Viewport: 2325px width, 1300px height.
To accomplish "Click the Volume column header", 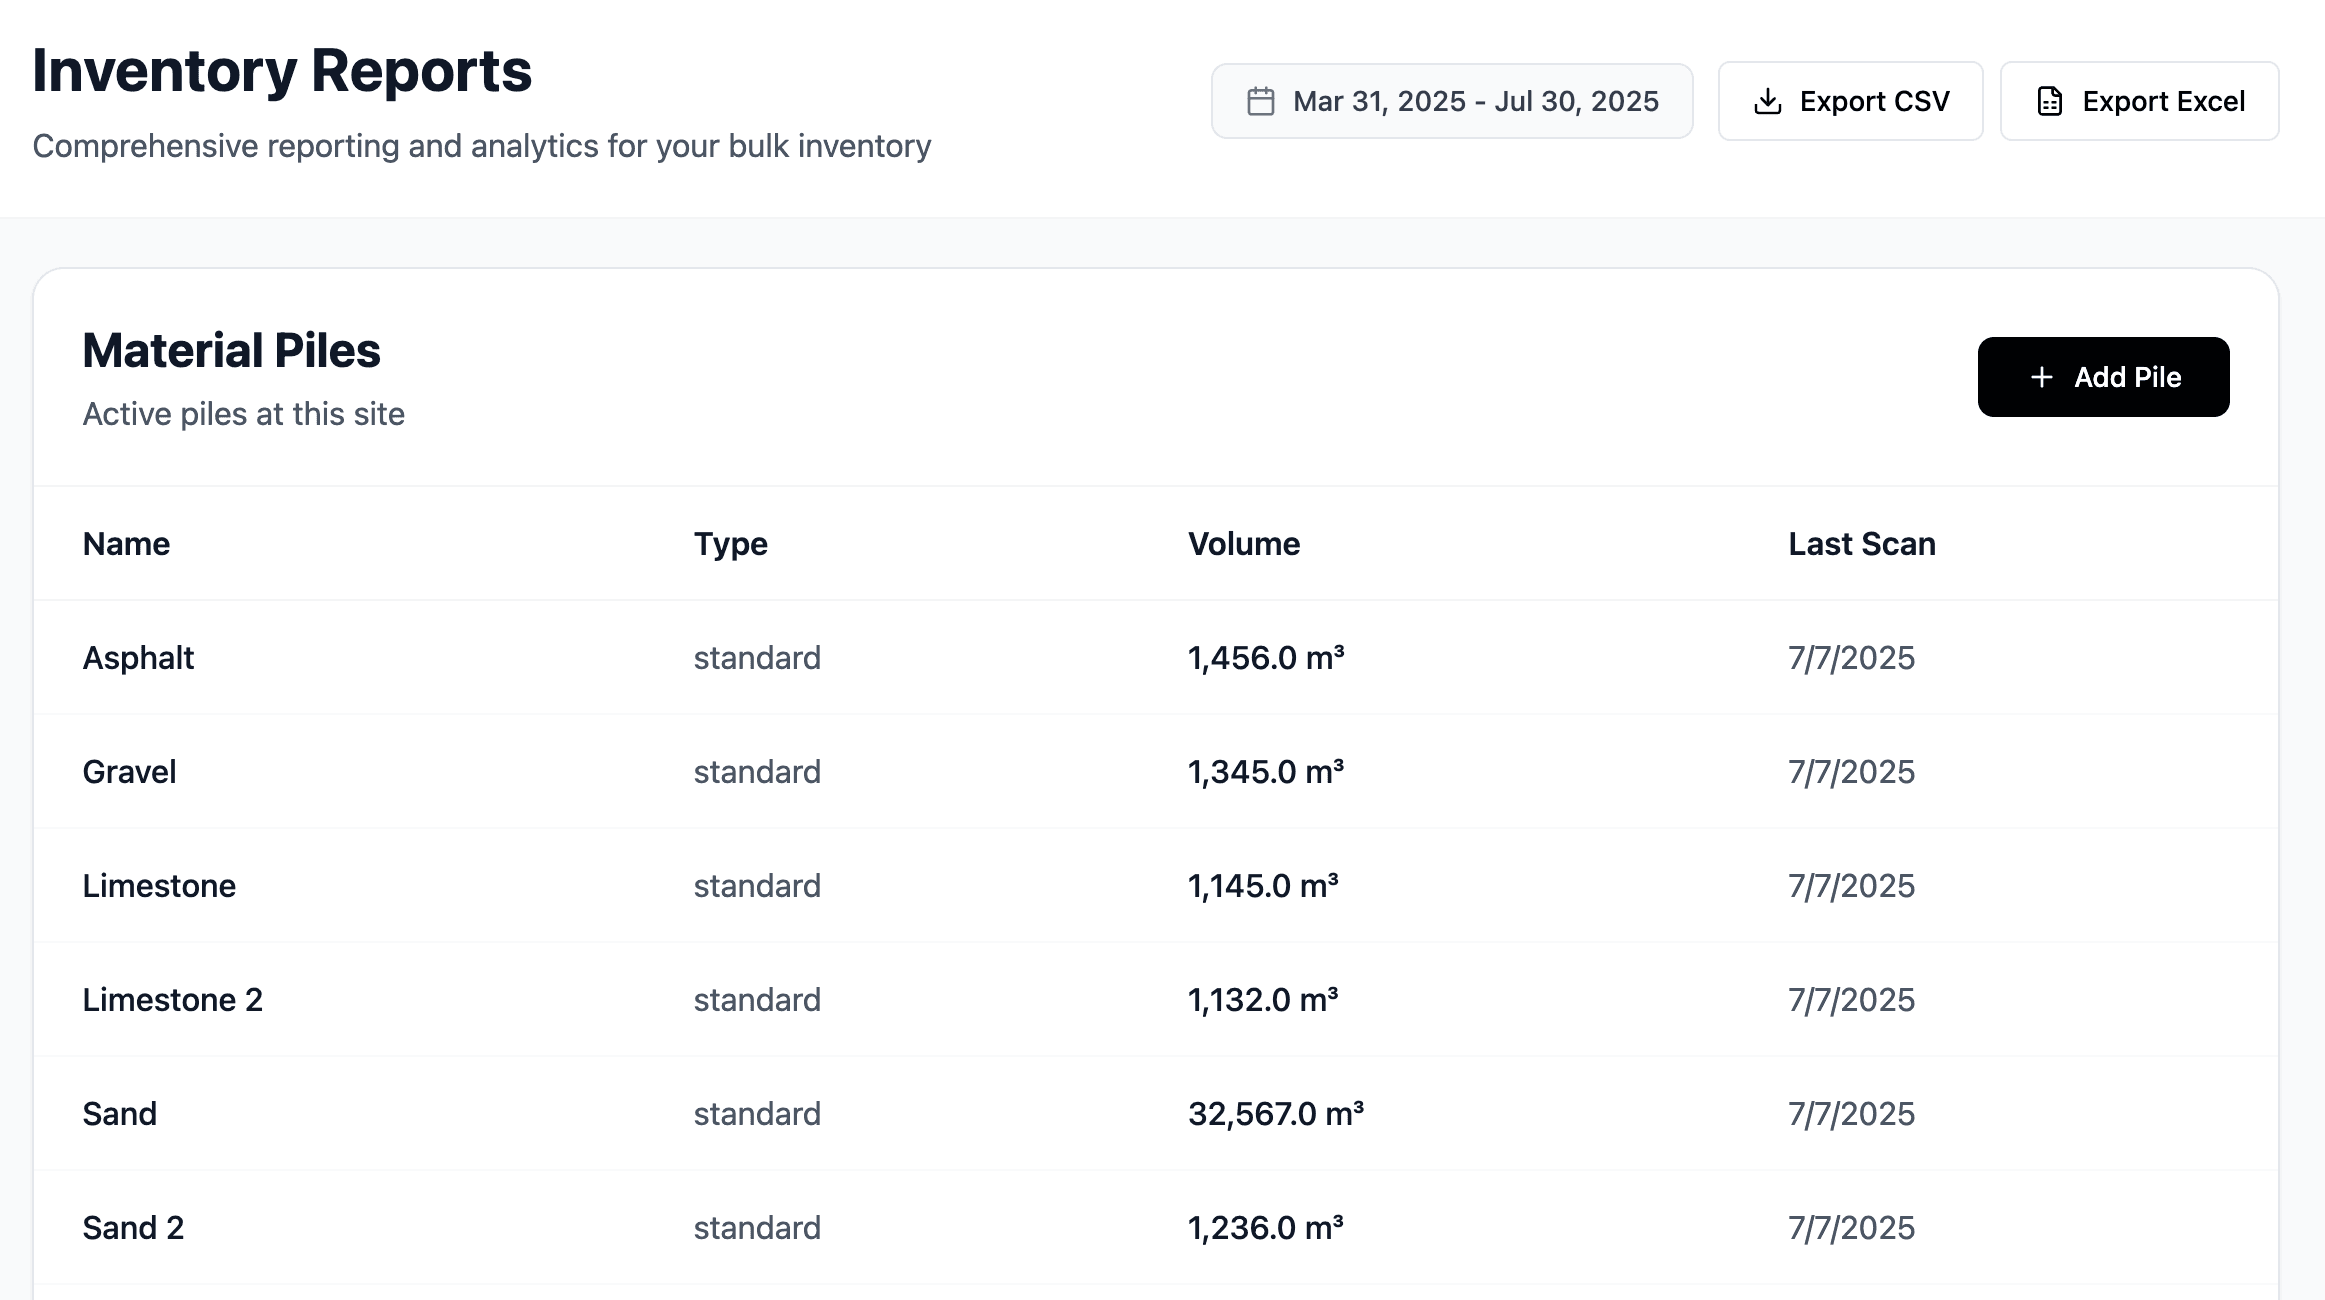I will pos(1244,543).
